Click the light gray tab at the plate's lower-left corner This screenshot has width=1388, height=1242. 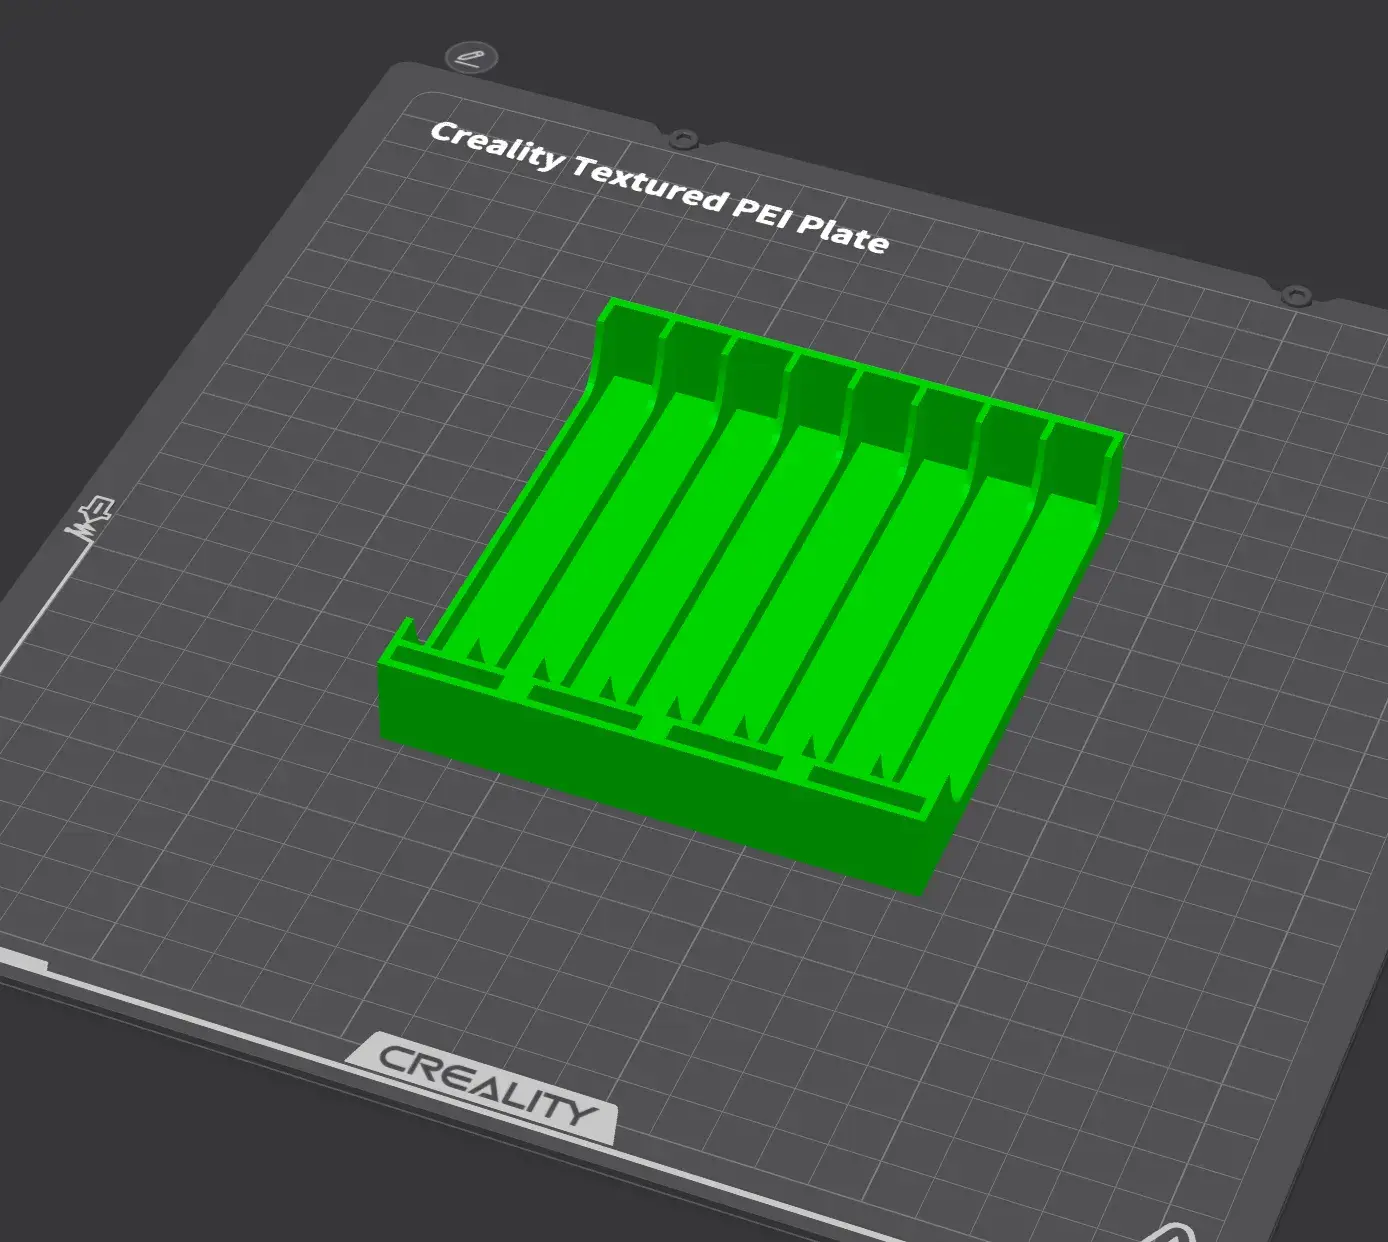click(22, 963)
